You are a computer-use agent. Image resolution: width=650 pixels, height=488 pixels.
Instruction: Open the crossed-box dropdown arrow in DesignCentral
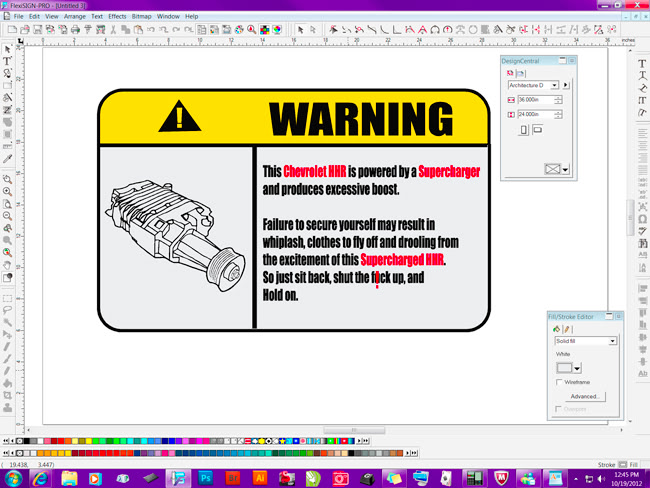point(565,169)
